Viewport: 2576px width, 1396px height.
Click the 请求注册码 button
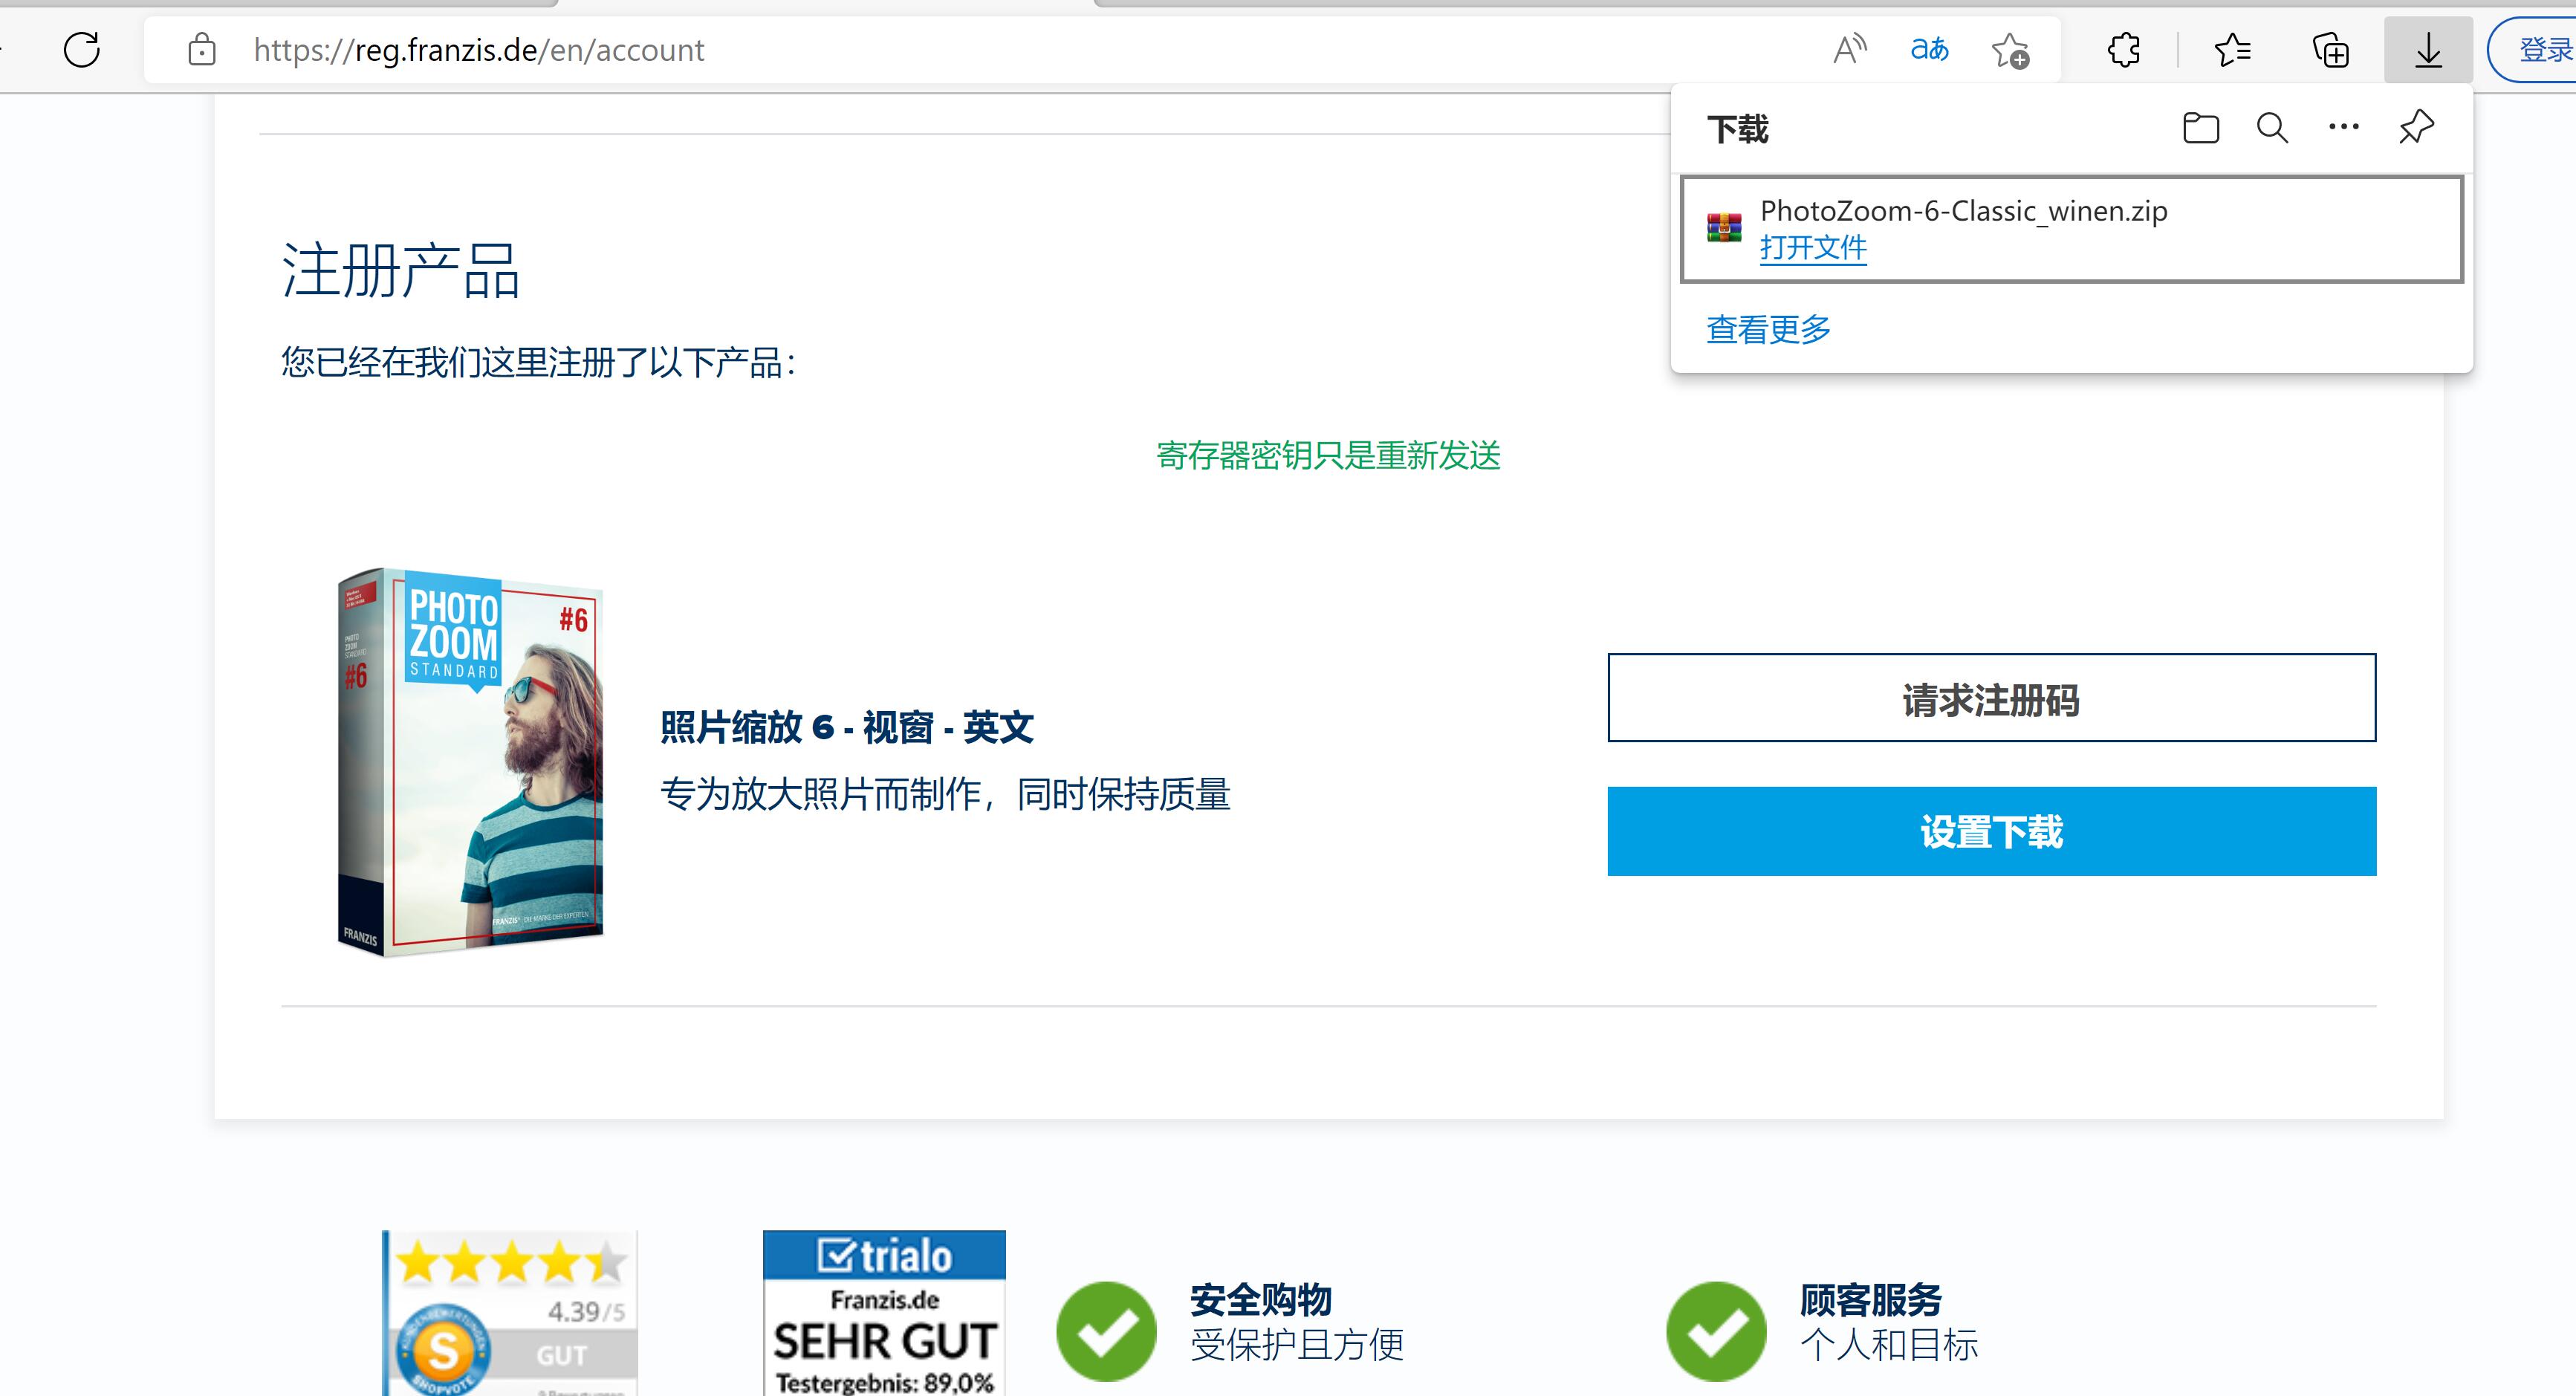coord(1991,698)
